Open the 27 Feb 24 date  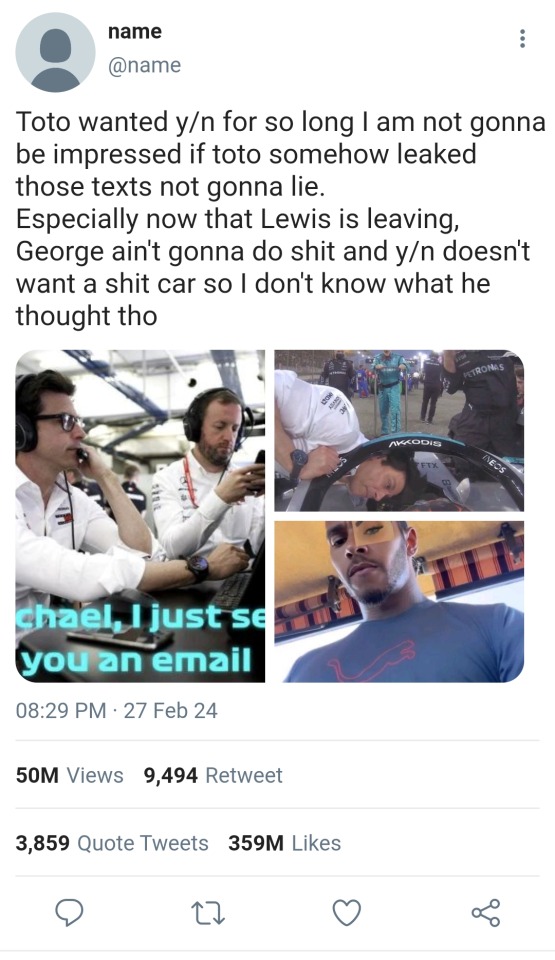170,710
